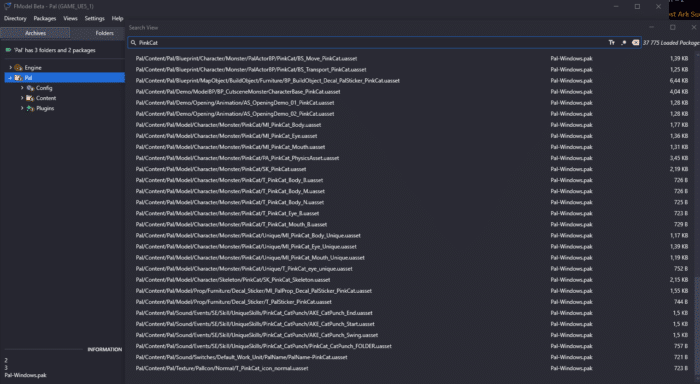
Task: Open the Directory menu
Action: [x=15, y=18]
